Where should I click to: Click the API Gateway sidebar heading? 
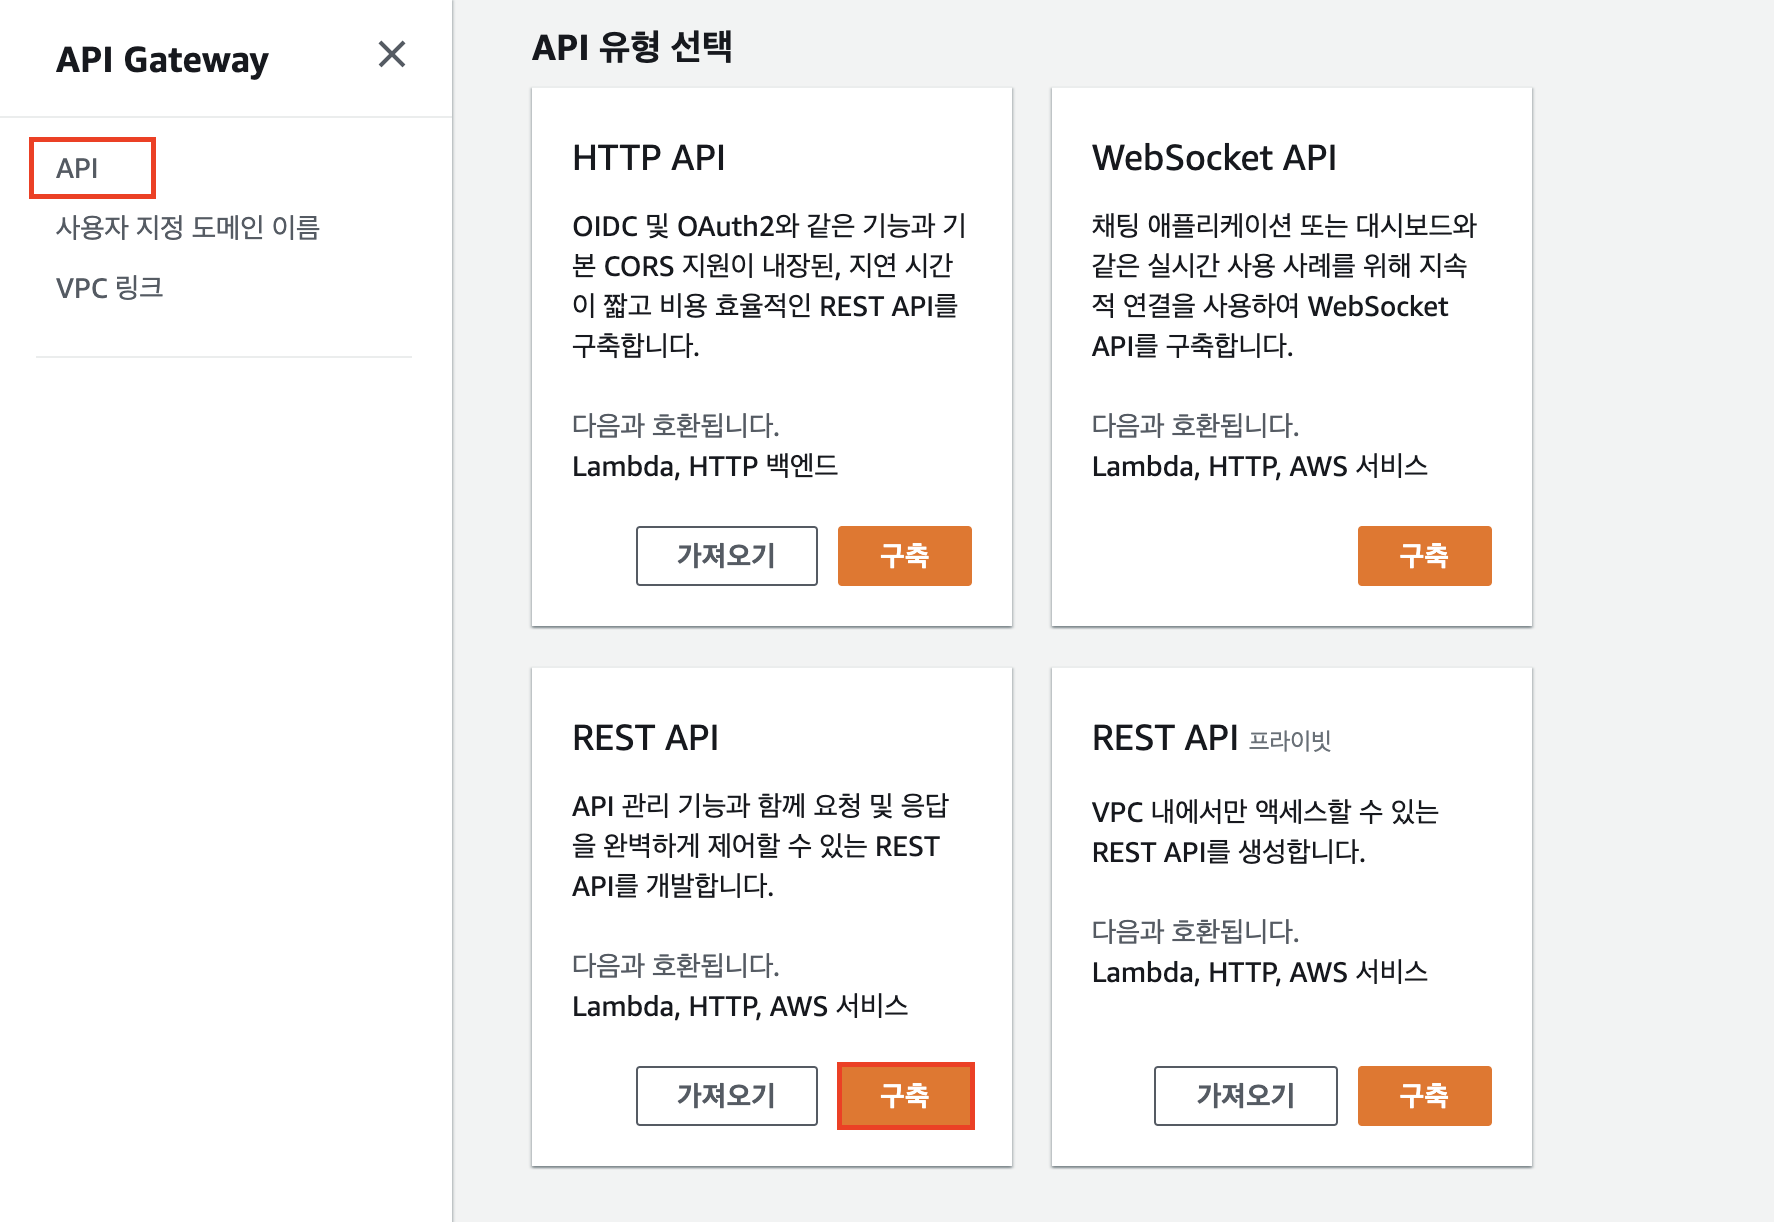tap(162, 60)
